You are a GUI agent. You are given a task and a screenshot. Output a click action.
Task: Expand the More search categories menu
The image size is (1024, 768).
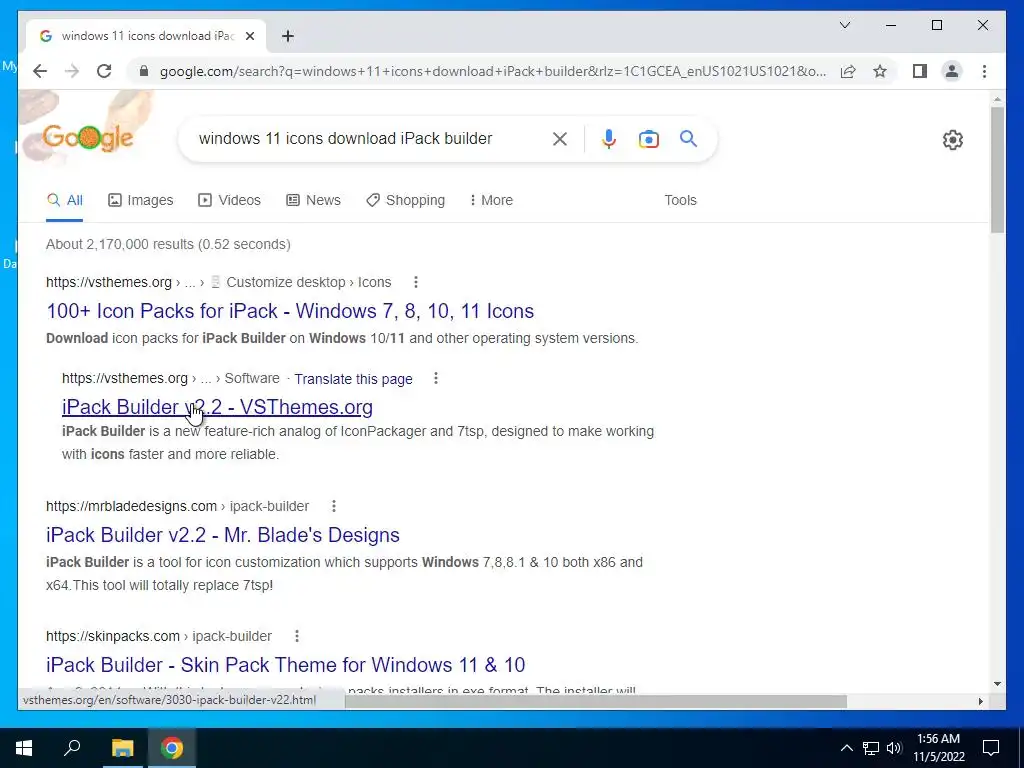coord(491,200)
